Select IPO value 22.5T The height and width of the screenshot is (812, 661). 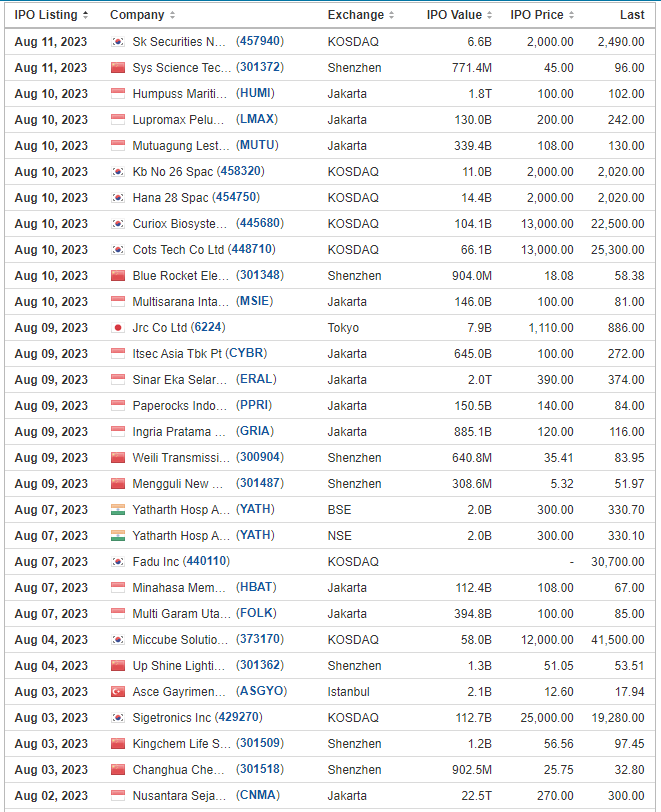[x=476, y=795]
